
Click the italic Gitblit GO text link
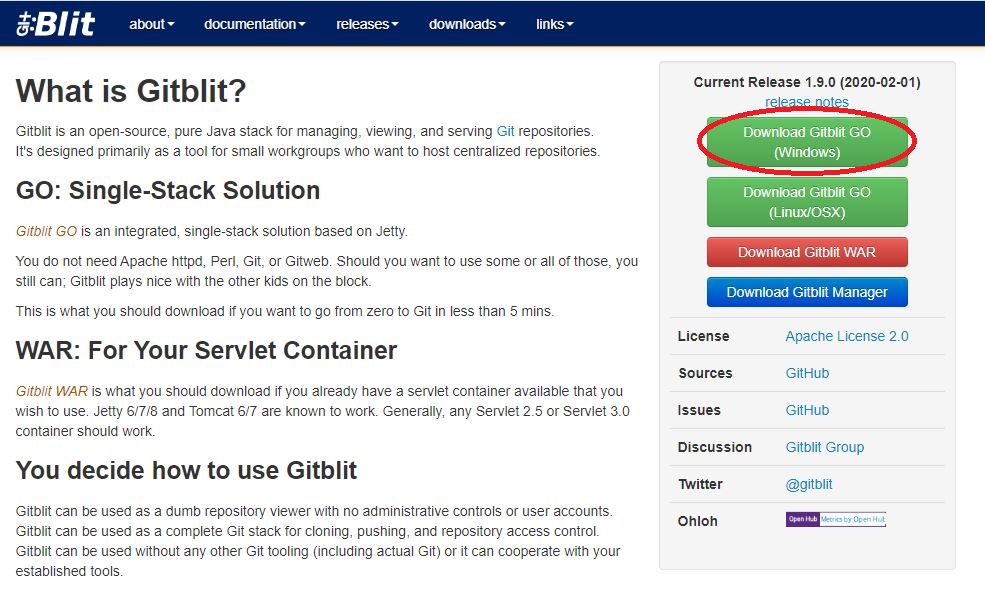(x=46, y=231)
